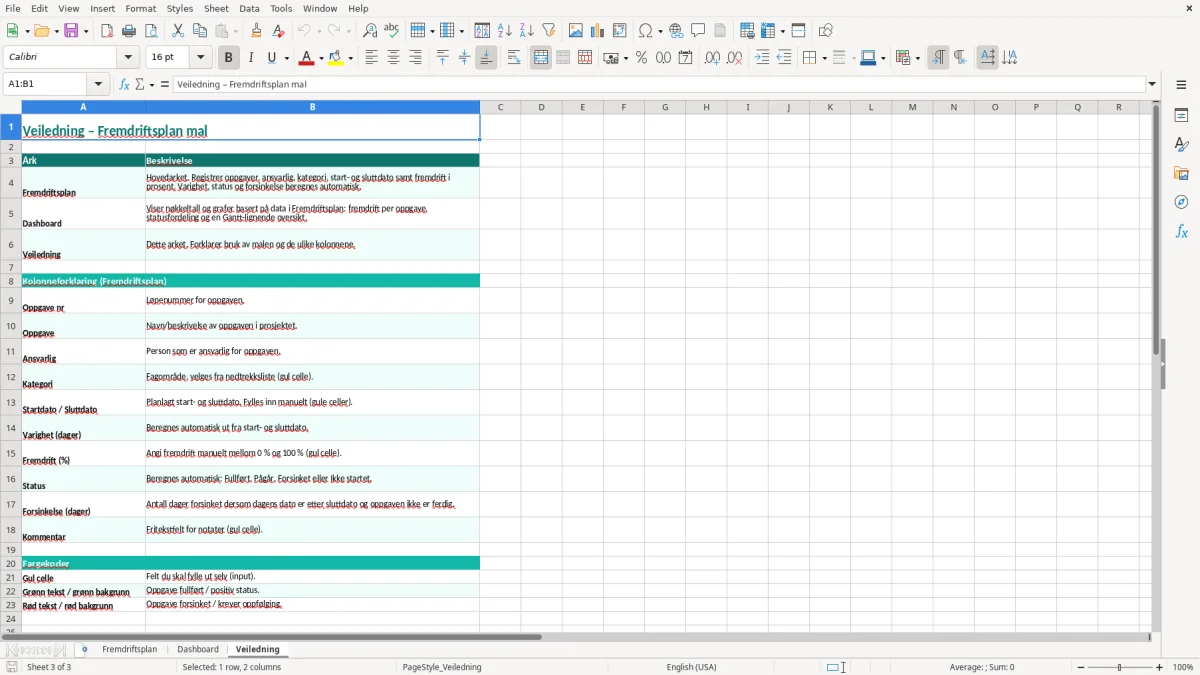The width and height of the screenshot is (1200, 675).
Task: Expand the formula bar
Action: [x=1152, y=84]
